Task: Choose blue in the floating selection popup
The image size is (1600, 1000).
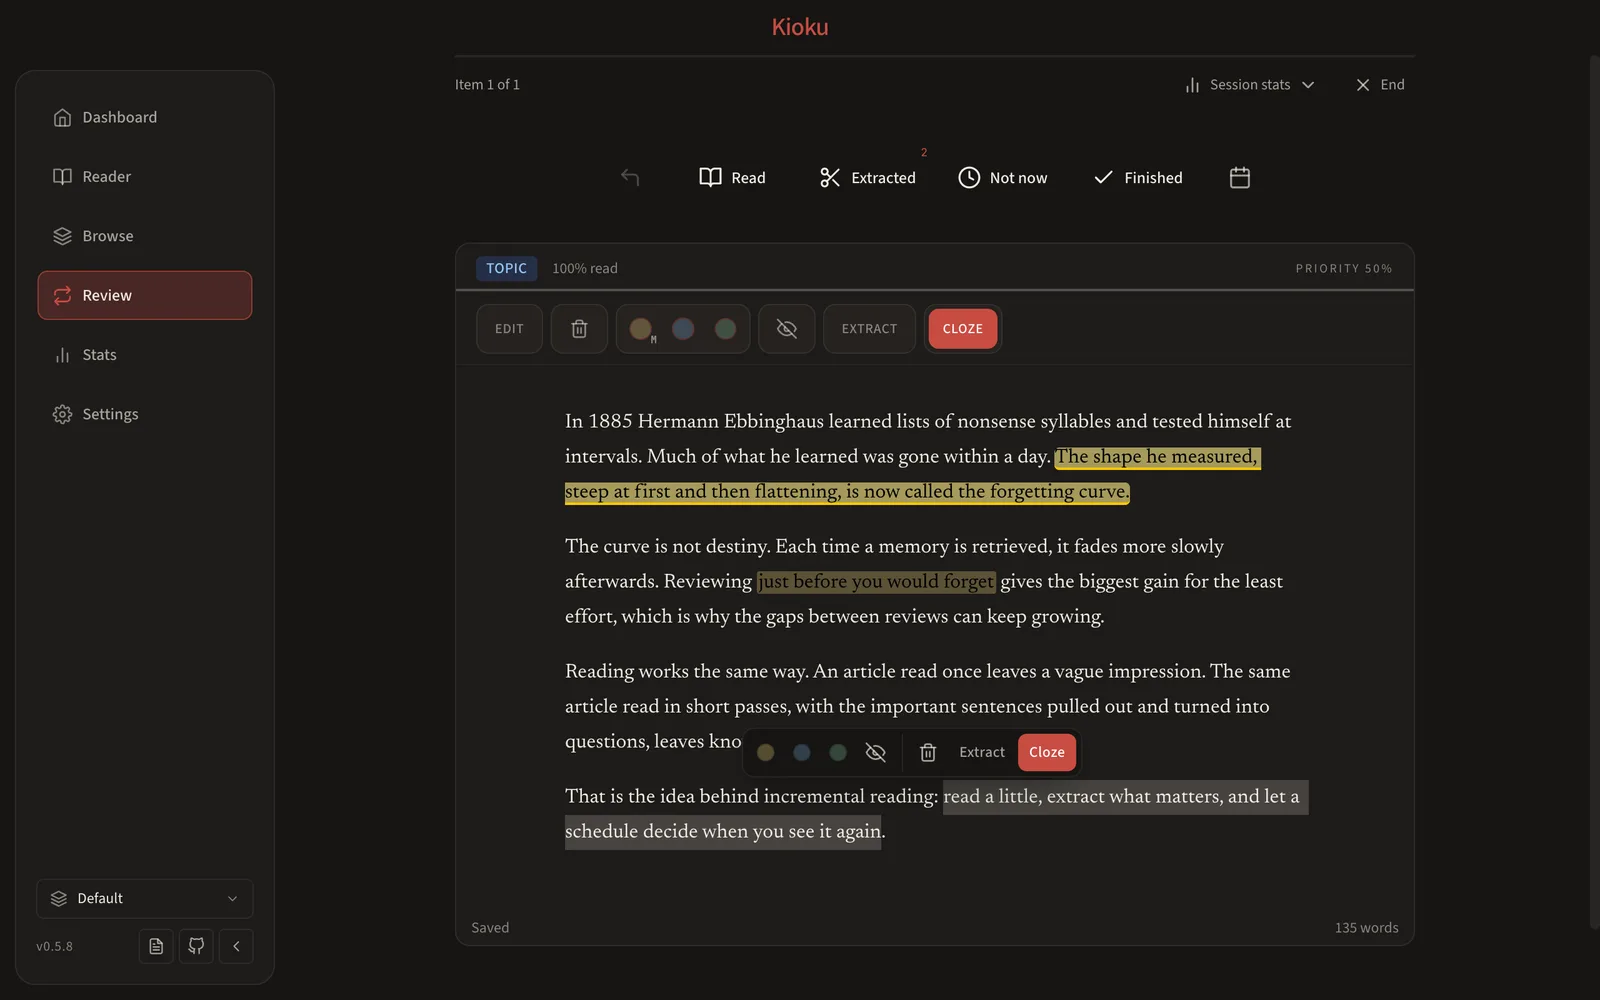Action: point(802,752)
